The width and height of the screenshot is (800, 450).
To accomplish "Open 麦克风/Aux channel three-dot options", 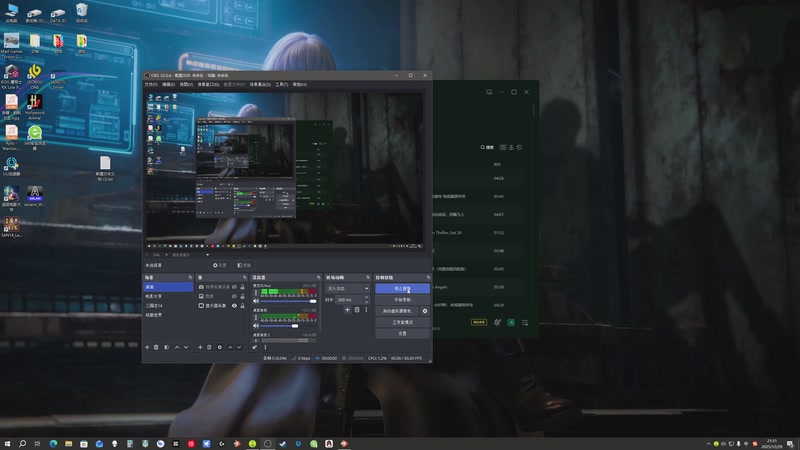I will tap(256, 293).
